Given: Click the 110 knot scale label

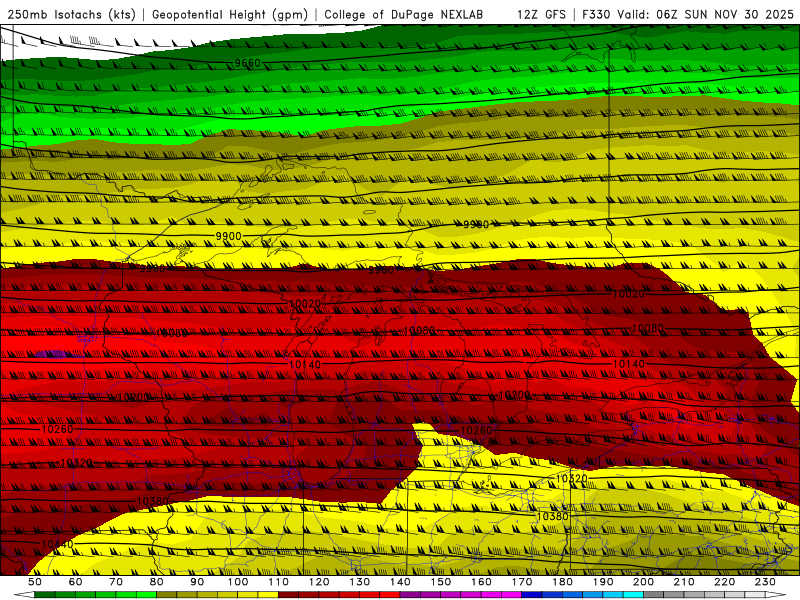Looking at the screenshot, I should click(278, 582).
